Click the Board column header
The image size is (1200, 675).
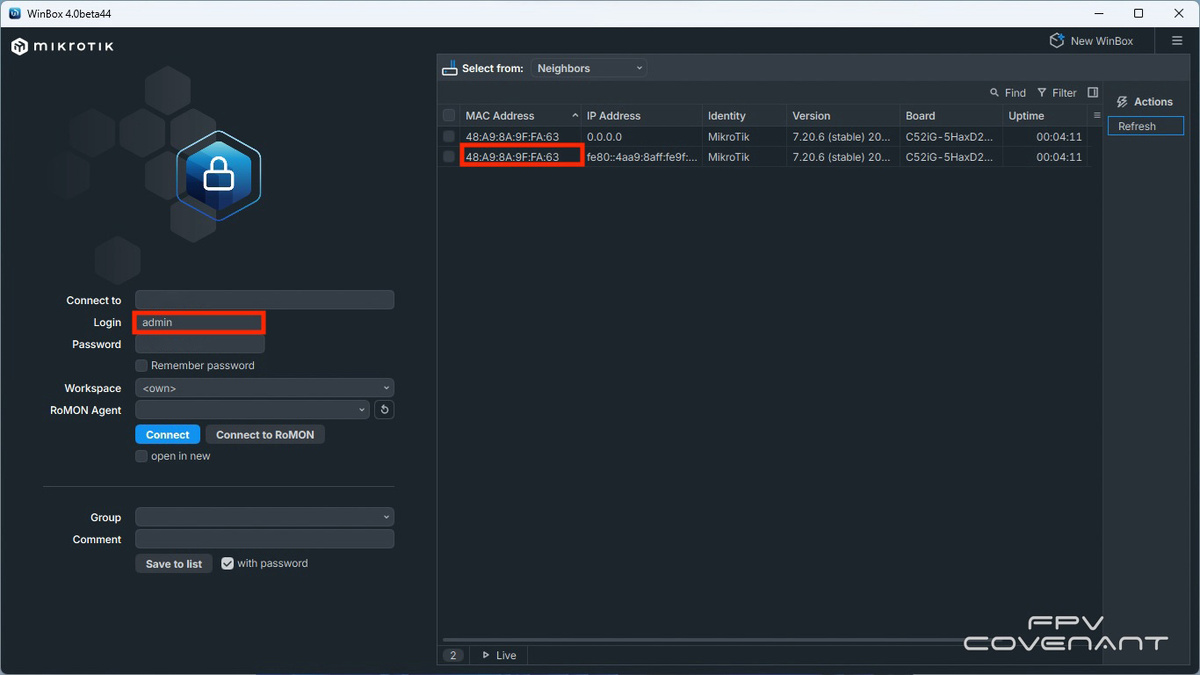coord(951,116)
